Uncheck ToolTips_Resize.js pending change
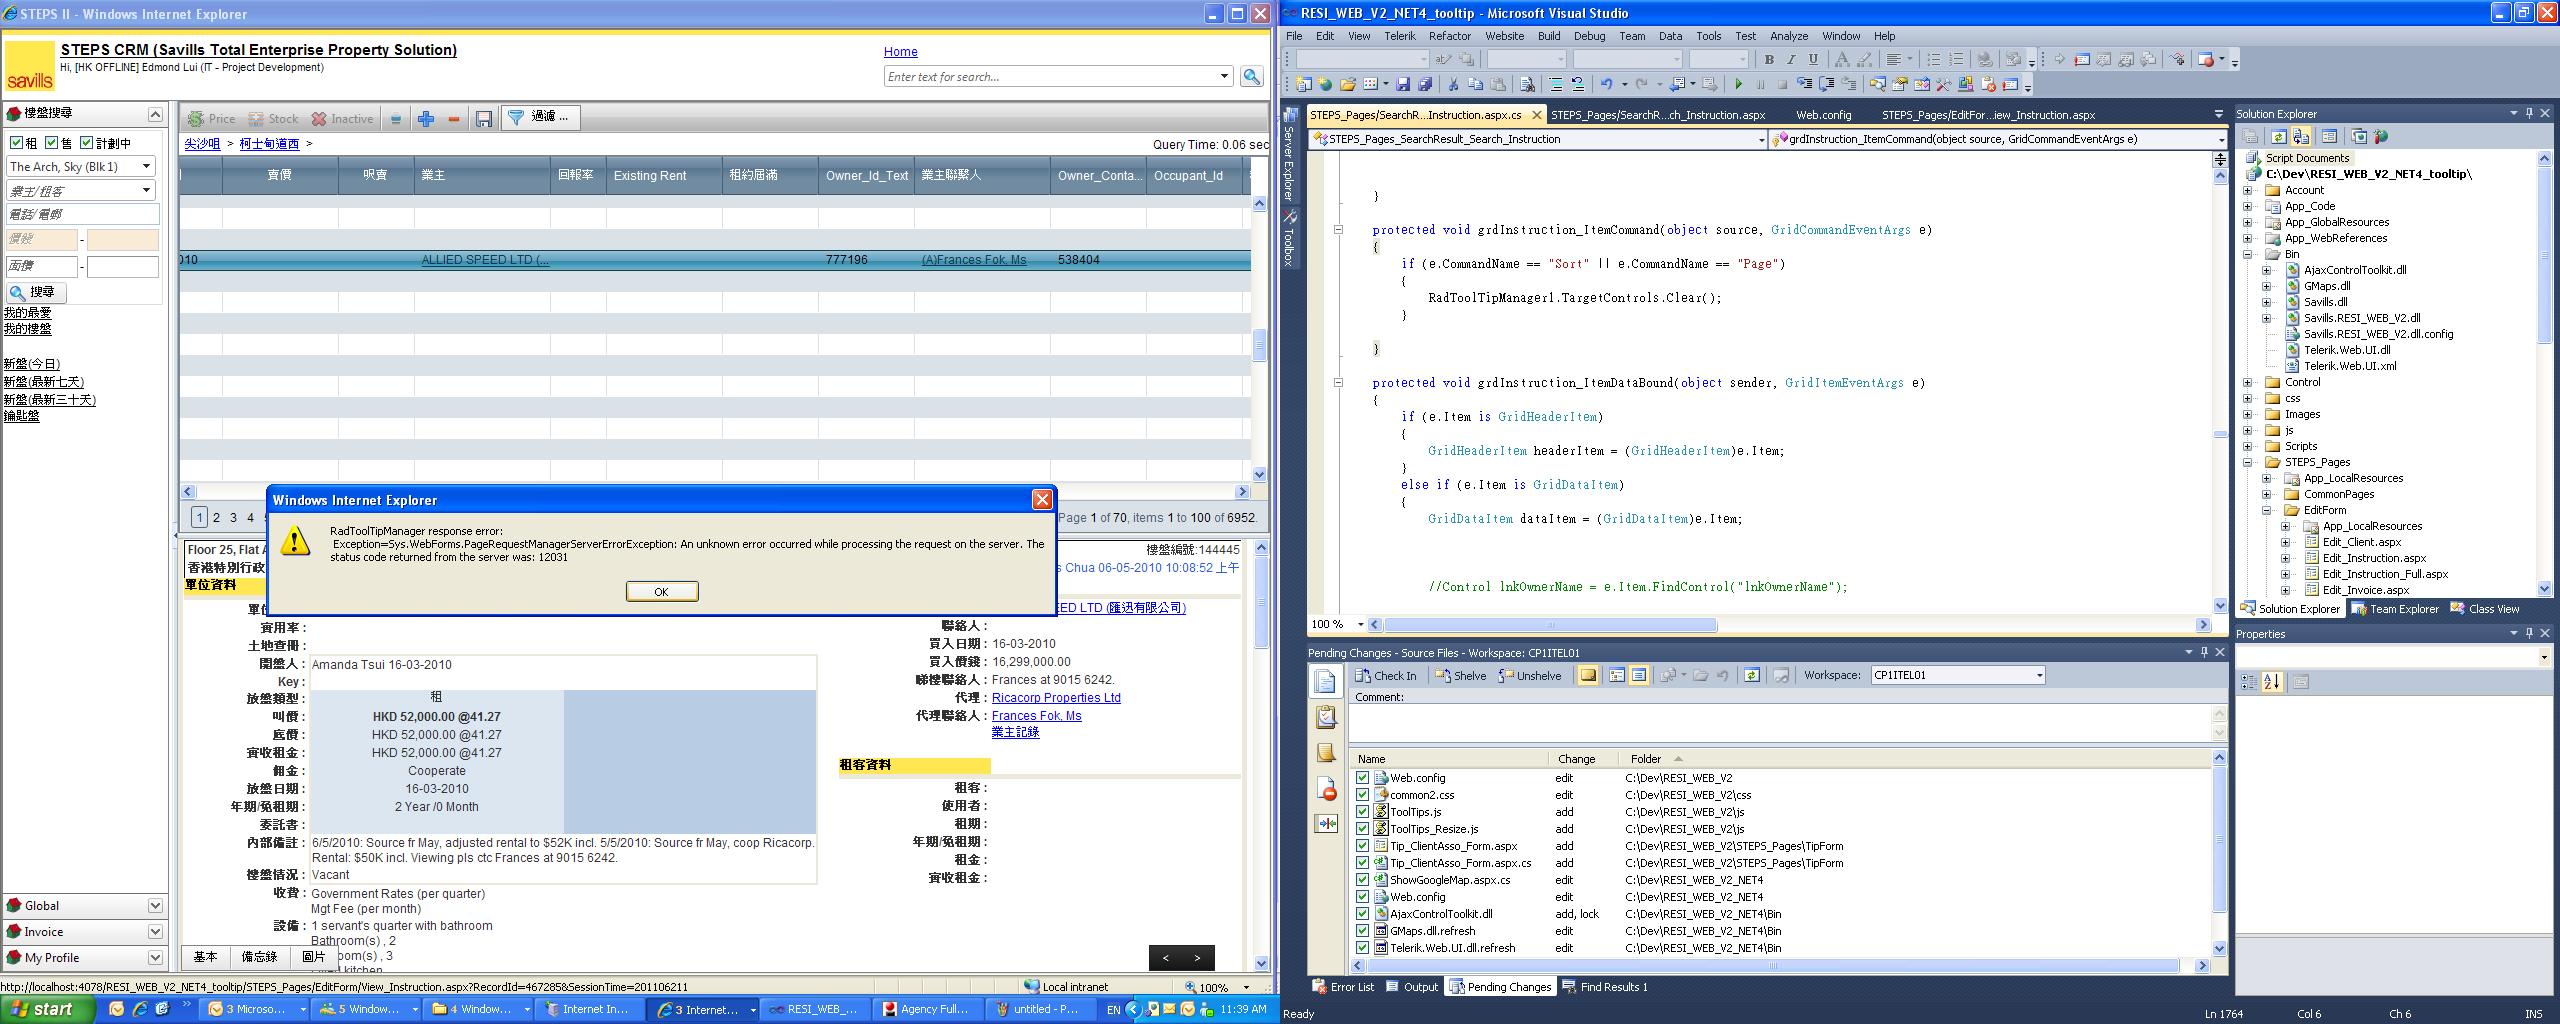Image resolution: width=2560 pixels, height=1024 pixels. point(1362,829)
